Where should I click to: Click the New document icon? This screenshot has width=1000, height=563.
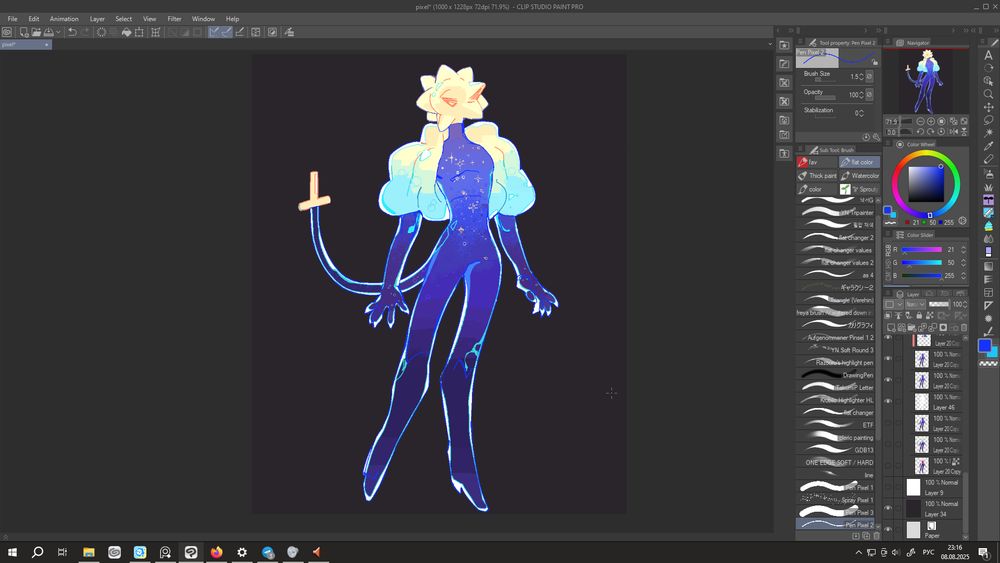pos(24,32)
